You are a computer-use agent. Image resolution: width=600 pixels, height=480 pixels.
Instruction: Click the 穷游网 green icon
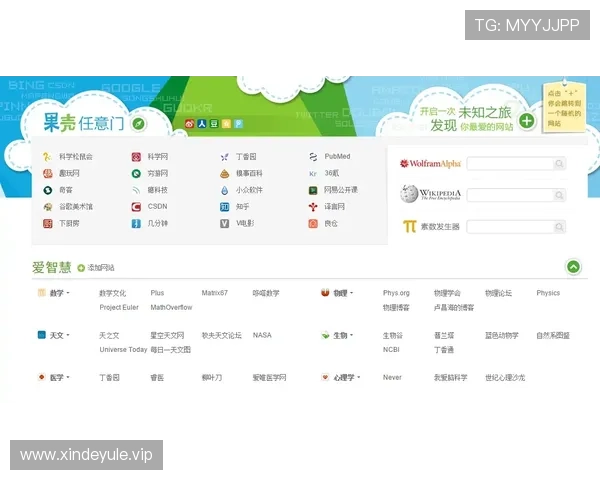[136, 173]
